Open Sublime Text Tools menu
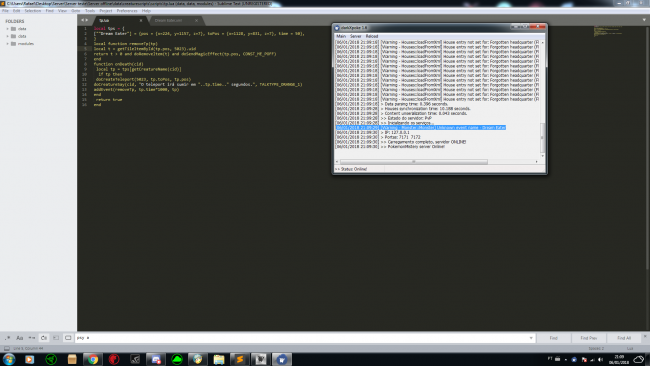 (x=90, y=11)
